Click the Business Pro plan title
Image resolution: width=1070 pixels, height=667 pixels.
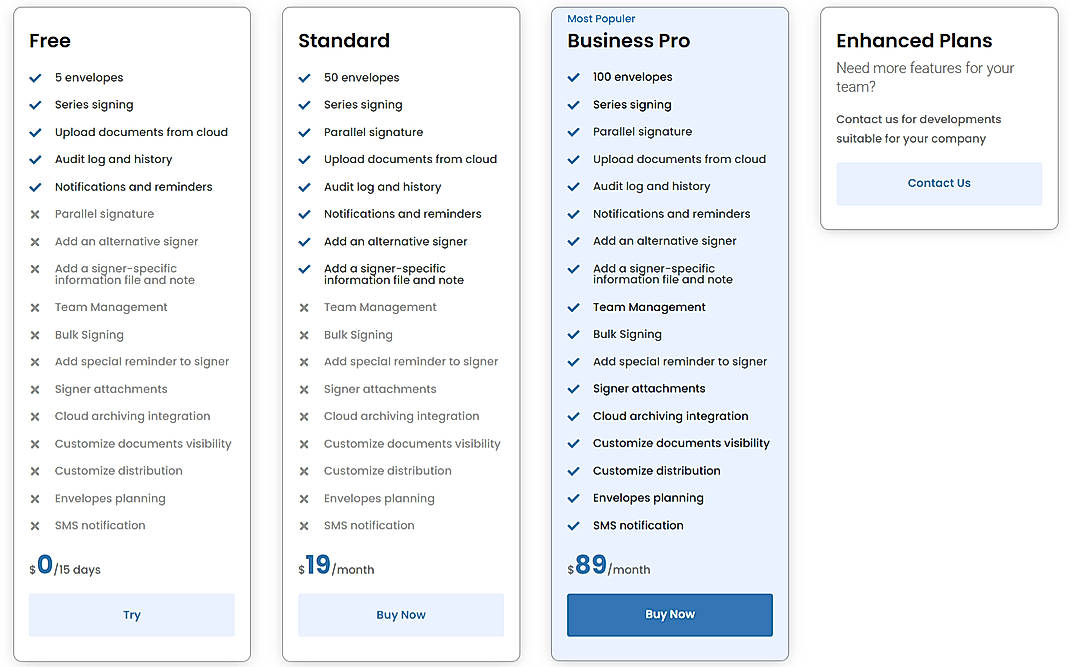(x=628, y=42)
